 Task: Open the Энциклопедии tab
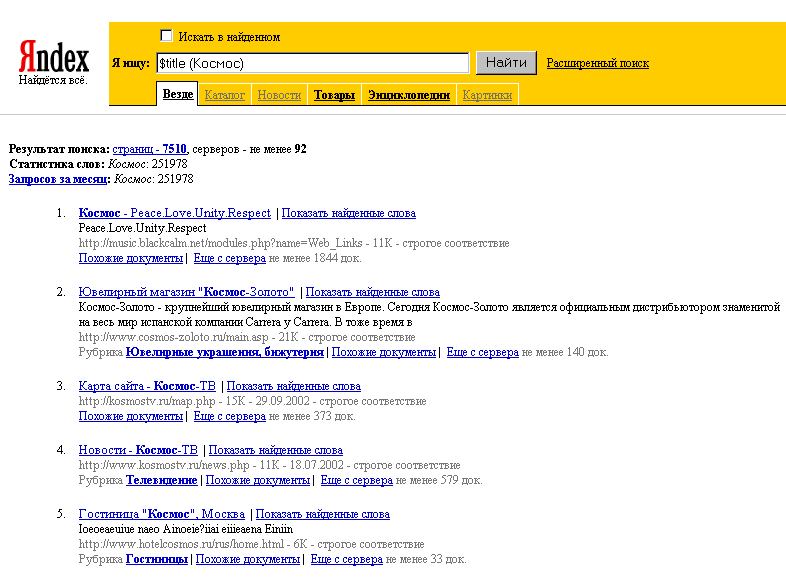pyautogui.click(x=409, y=95)
